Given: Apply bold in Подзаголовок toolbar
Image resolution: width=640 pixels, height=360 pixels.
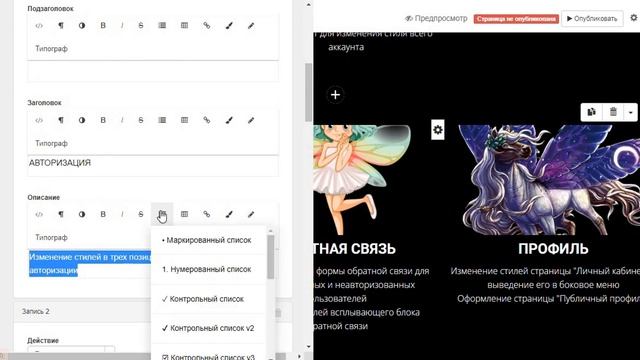Looking at the screenshot, I should point(103,26).
